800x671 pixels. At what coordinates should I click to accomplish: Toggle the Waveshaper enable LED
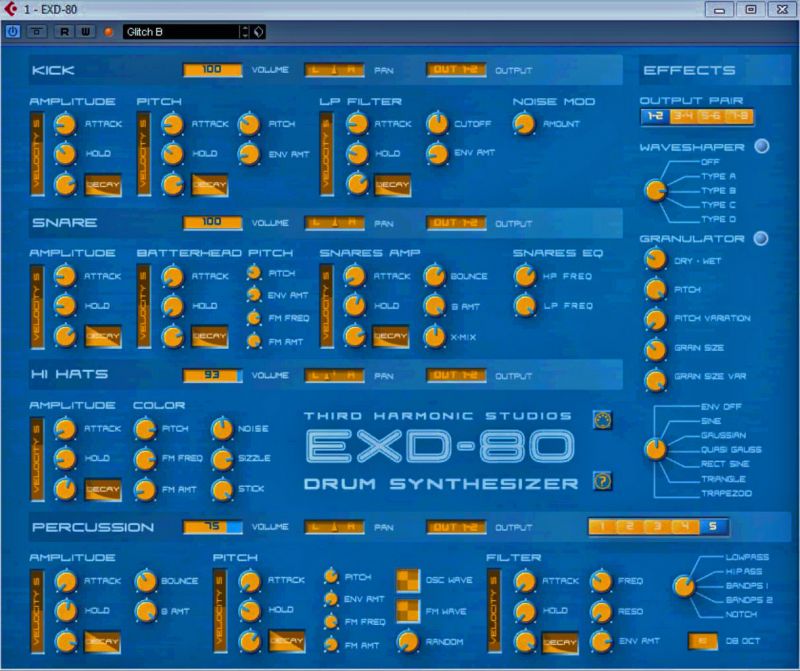(x=762, y=147)
